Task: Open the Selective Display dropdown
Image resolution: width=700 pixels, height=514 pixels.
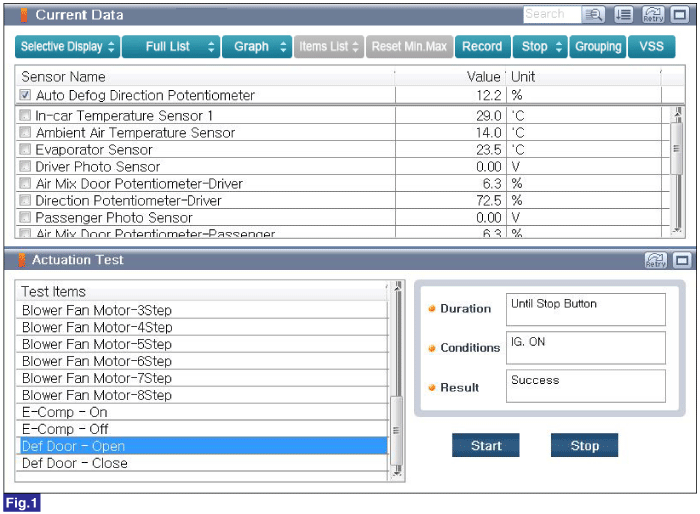Action: 67,46
